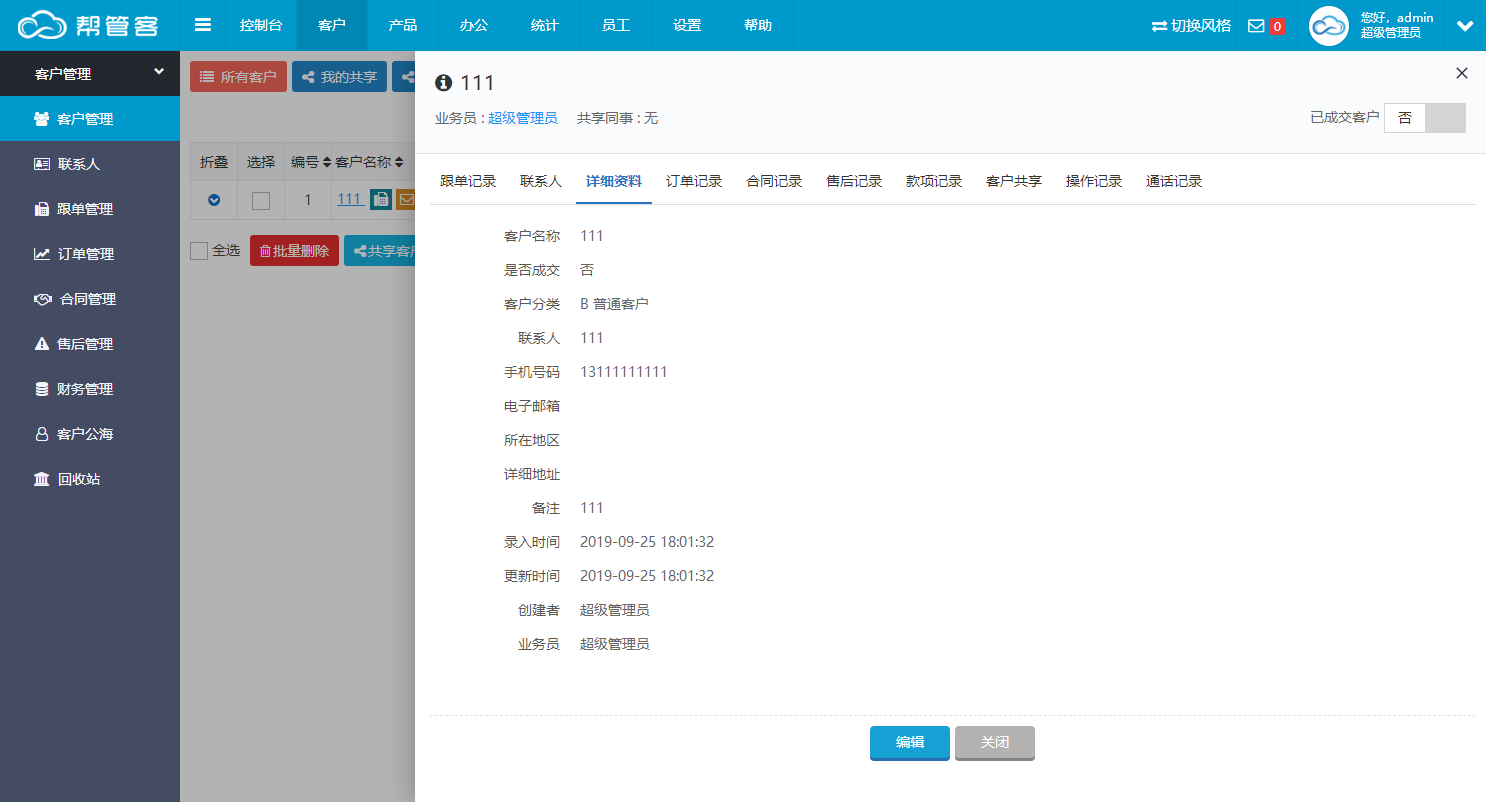Click the 编辑 edit button
The height and width of the screenshot is (802, 1486).
pos(910,743)
